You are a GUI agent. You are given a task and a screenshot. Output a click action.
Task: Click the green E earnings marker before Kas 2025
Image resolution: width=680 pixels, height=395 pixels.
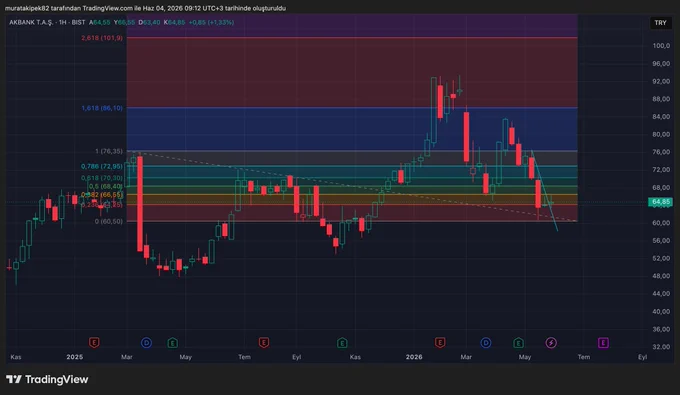pyautogui.click(x=342, y=343)
